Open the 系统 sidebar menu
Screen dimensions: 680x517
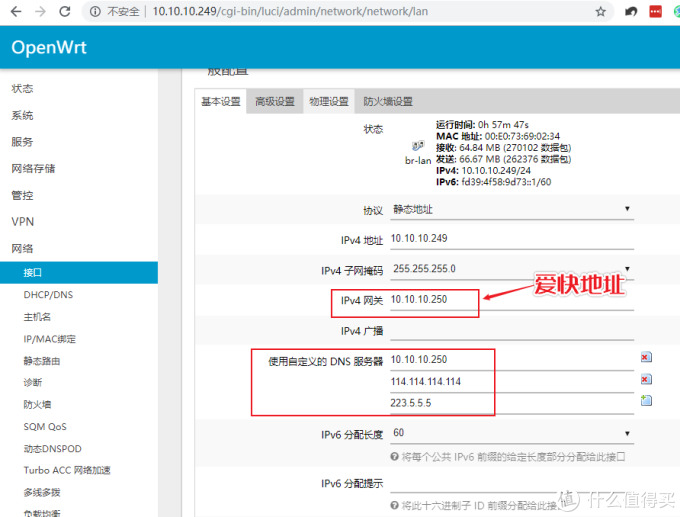[22, 115]
